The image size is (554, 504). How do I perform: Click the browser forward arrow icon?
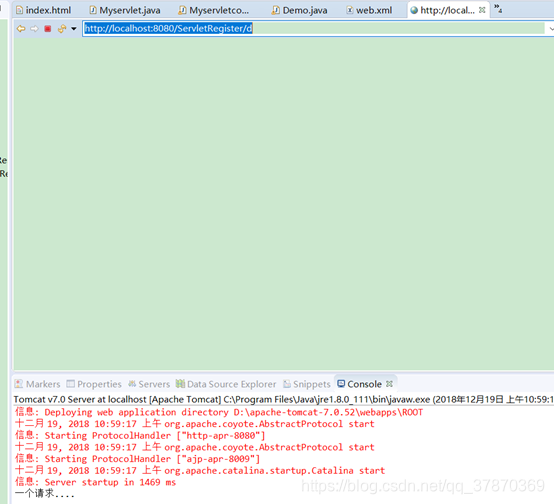34,29
